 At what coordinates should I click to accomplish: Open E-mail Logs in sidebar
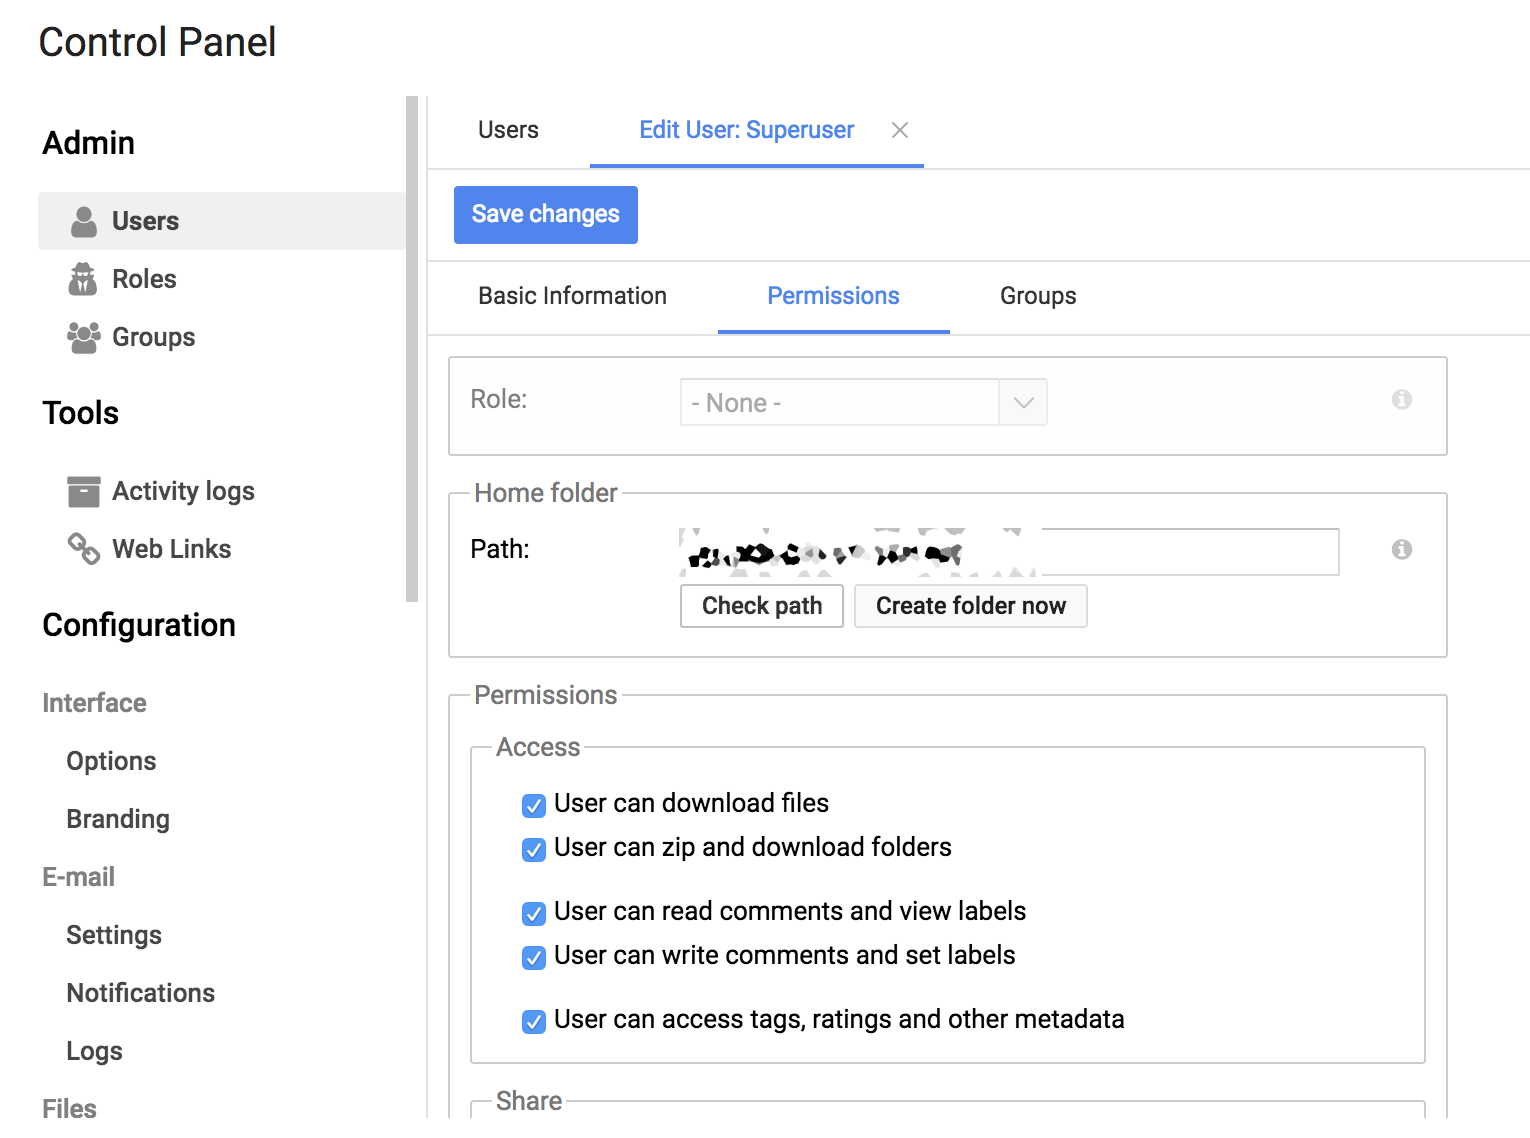click(95, 1051)
